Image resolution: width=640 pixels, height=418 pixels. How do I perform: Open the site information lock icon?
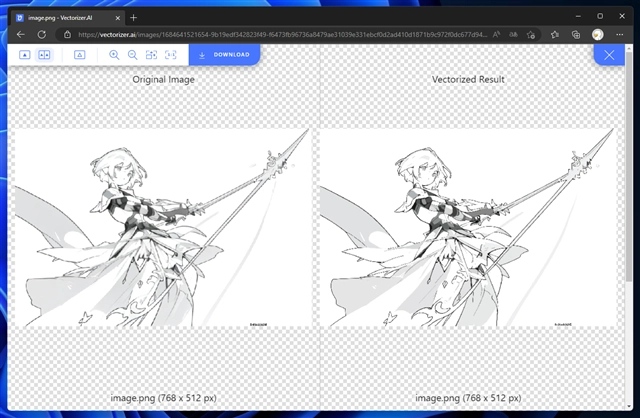click(x=68, y=35)
